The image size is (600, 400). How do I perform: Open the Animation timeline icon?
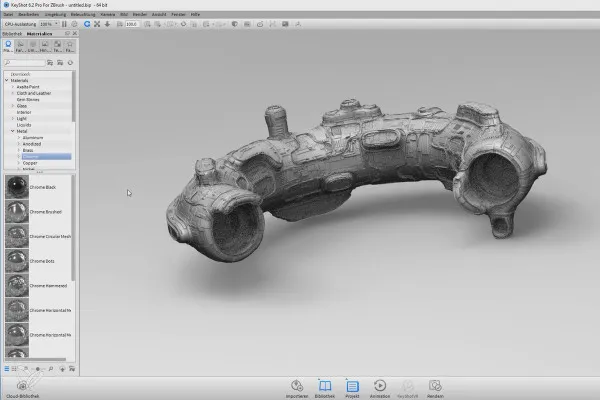(380, 386)
